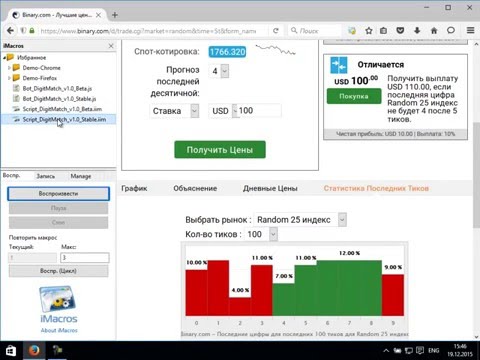This screenshot has width=480, height=360.
Task: Open the bookmarks list clipboard icon
Action: tap(384, 31)
